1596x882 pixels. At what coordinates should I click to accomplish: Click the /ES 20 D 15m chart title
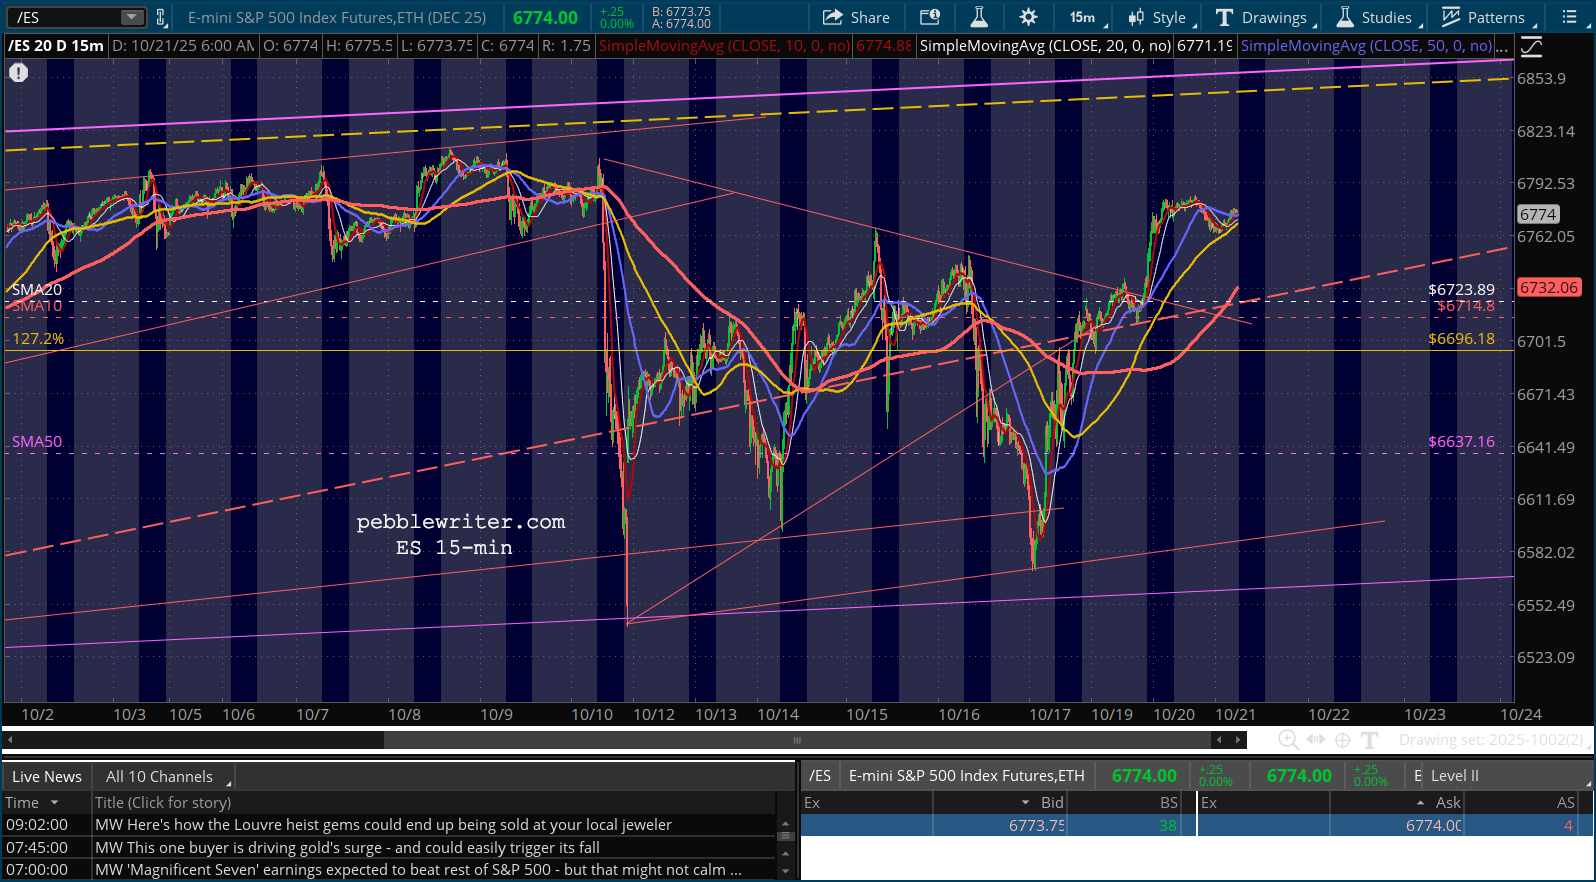[56, 46]
